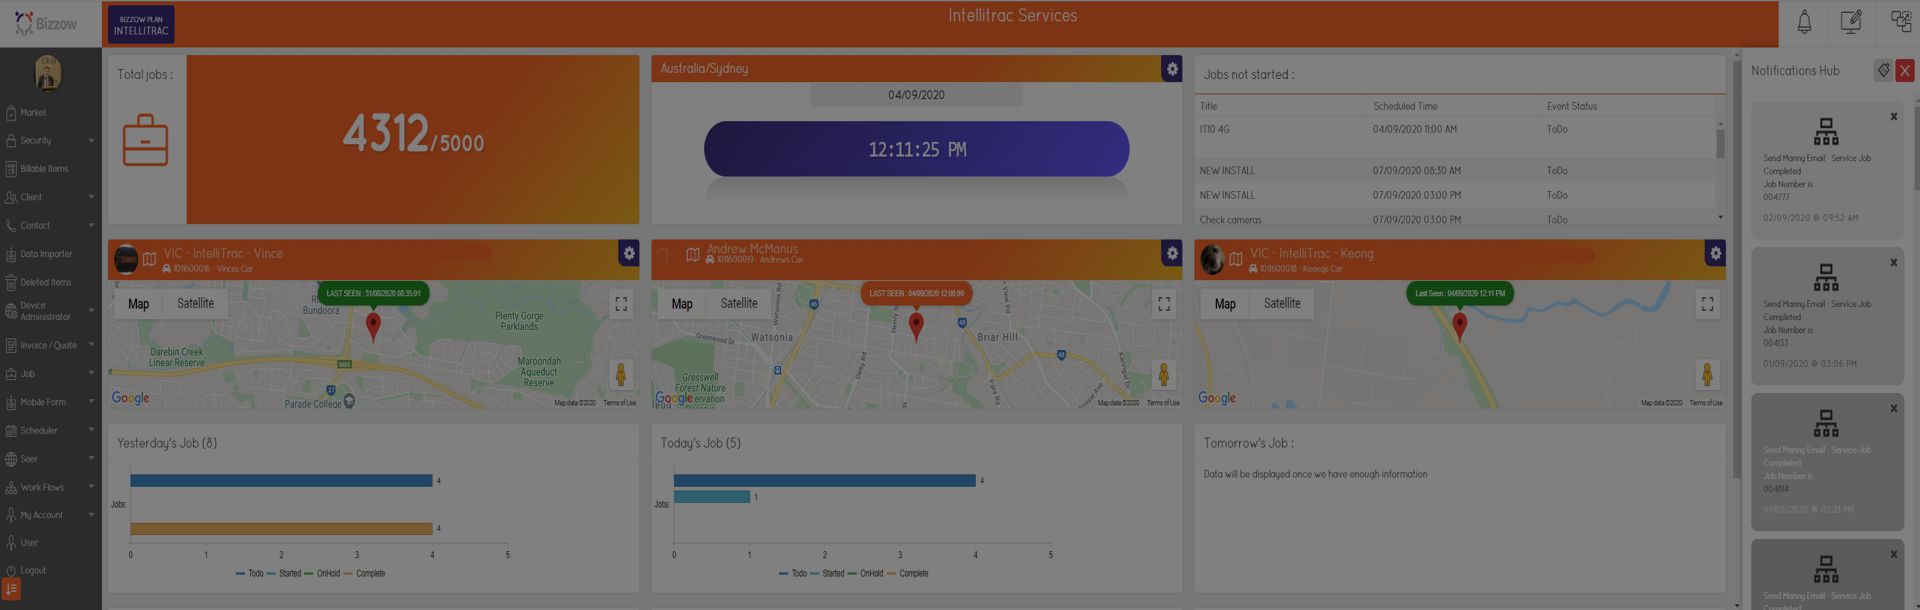The height and width of the screenshot is (610, 1920).
Task: Toggle fullscreen on Andrew McManus map
Action: (x=1164, y=304)
